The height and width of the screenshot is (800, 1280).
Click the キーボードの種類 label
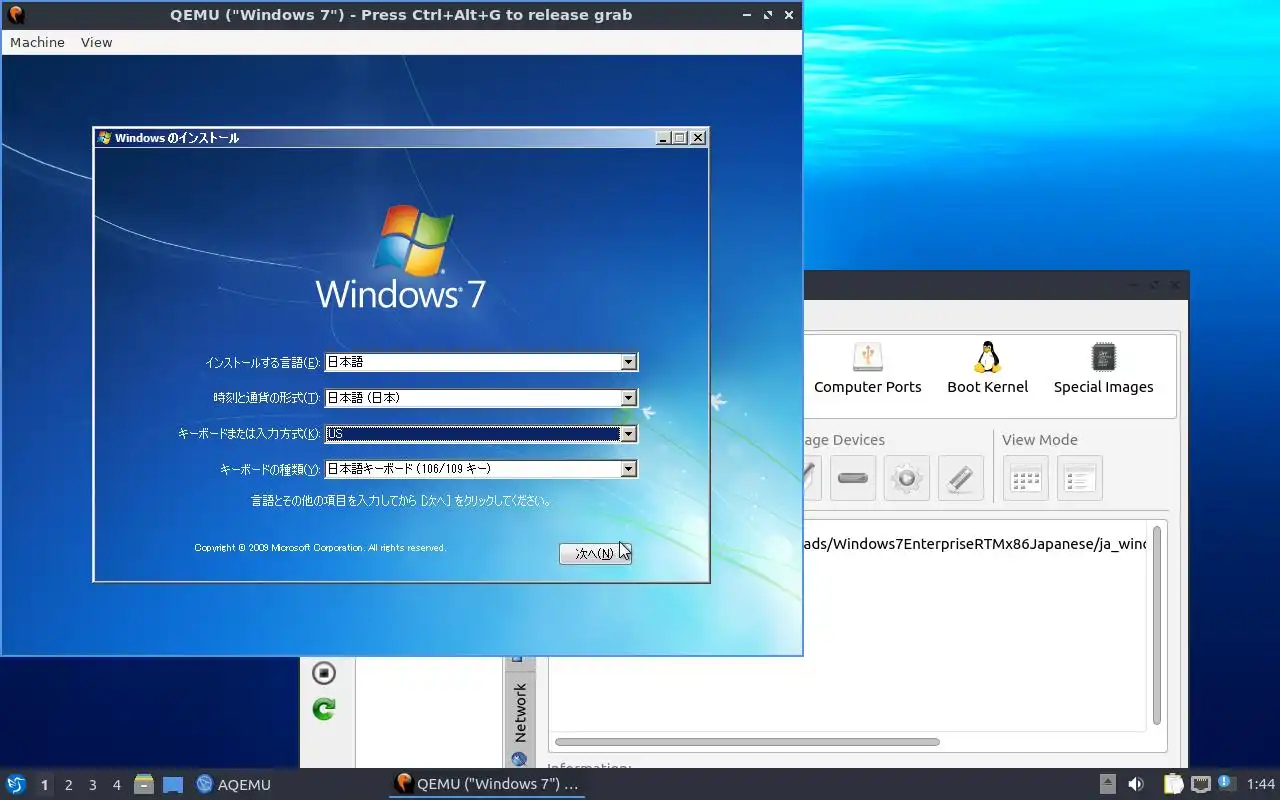click(x=270, y=469)
